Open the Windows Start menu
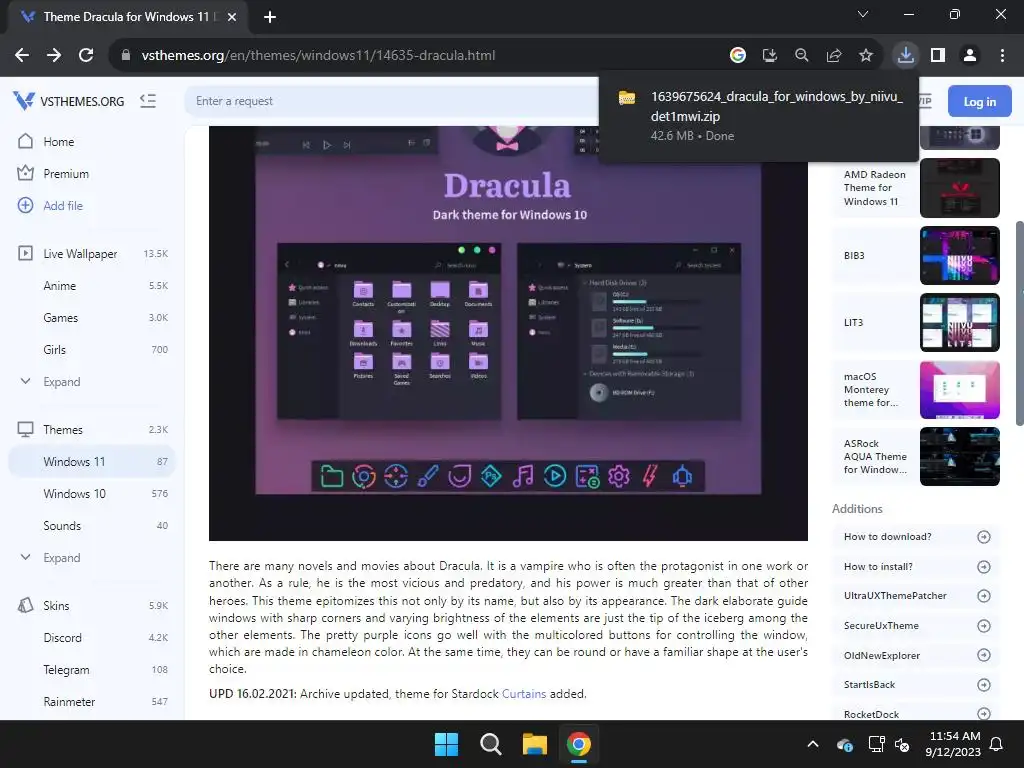1024x768 pixels. coord(447,744)
